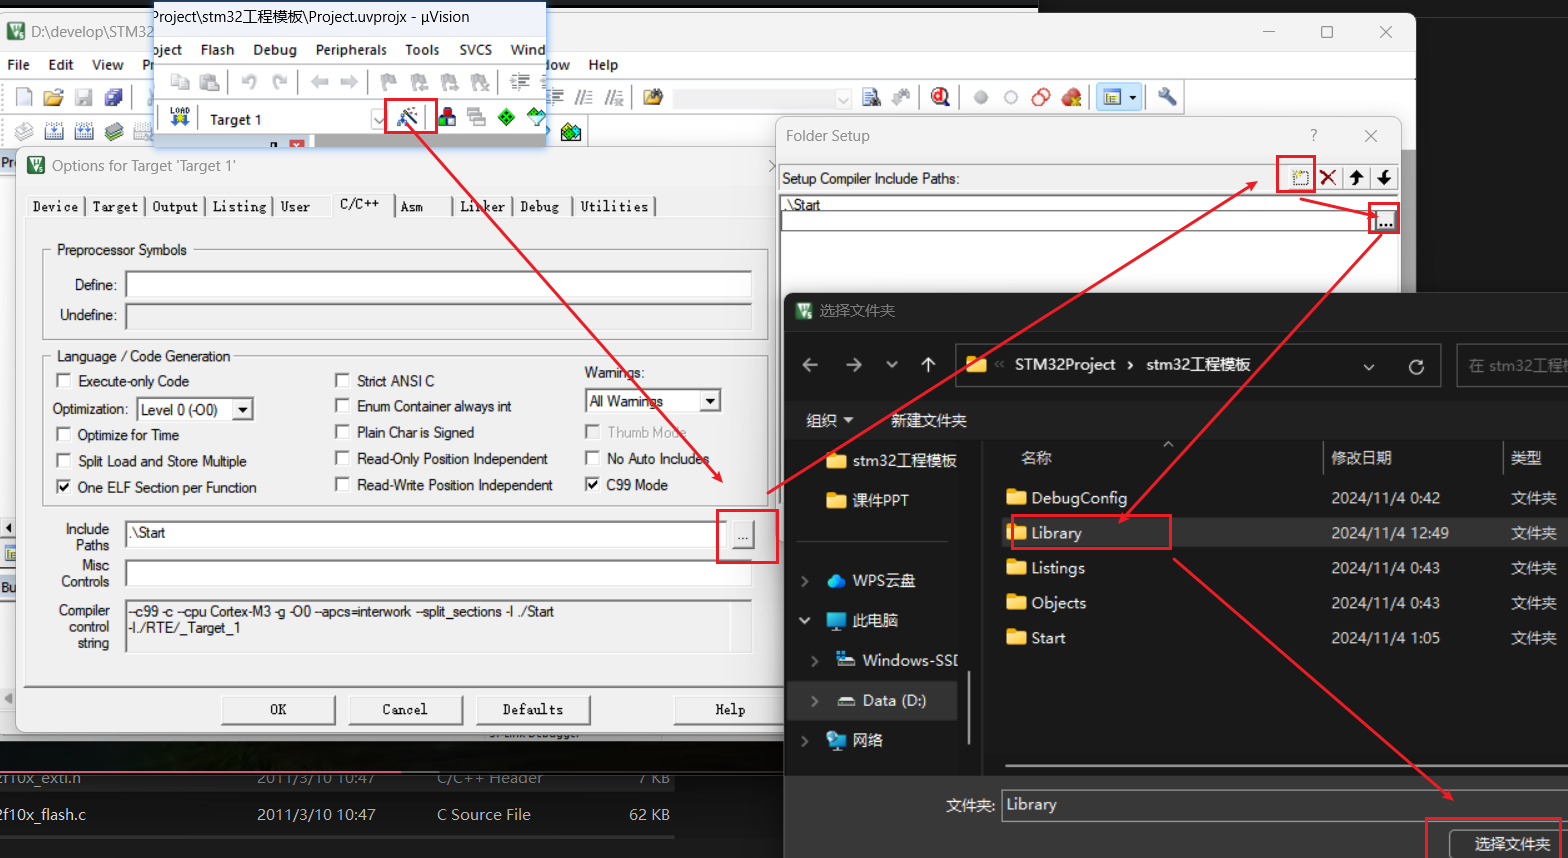Viewport: 1568px width, 858px height.
Task: Click the Translate file icon
Action: tap(24, 131)
